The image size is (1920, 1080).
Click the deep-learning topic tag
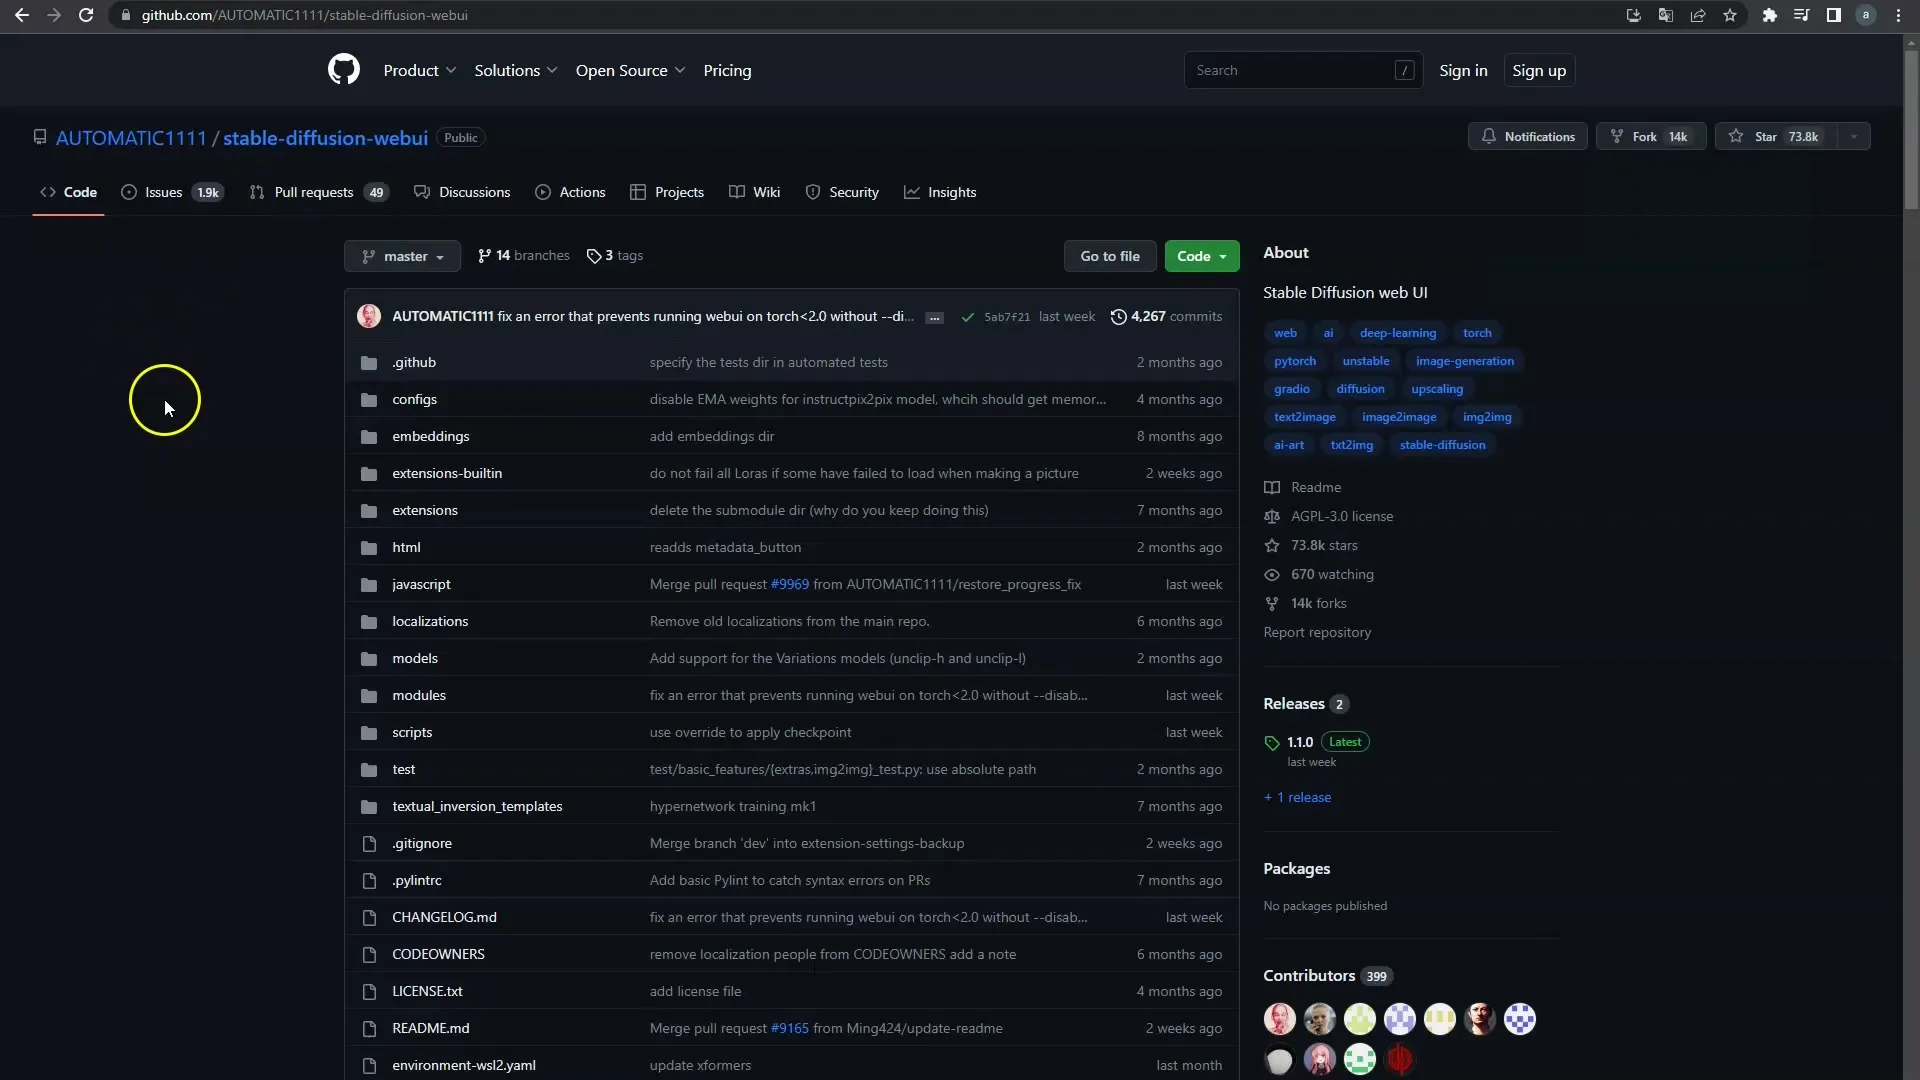coord(1397,333)
